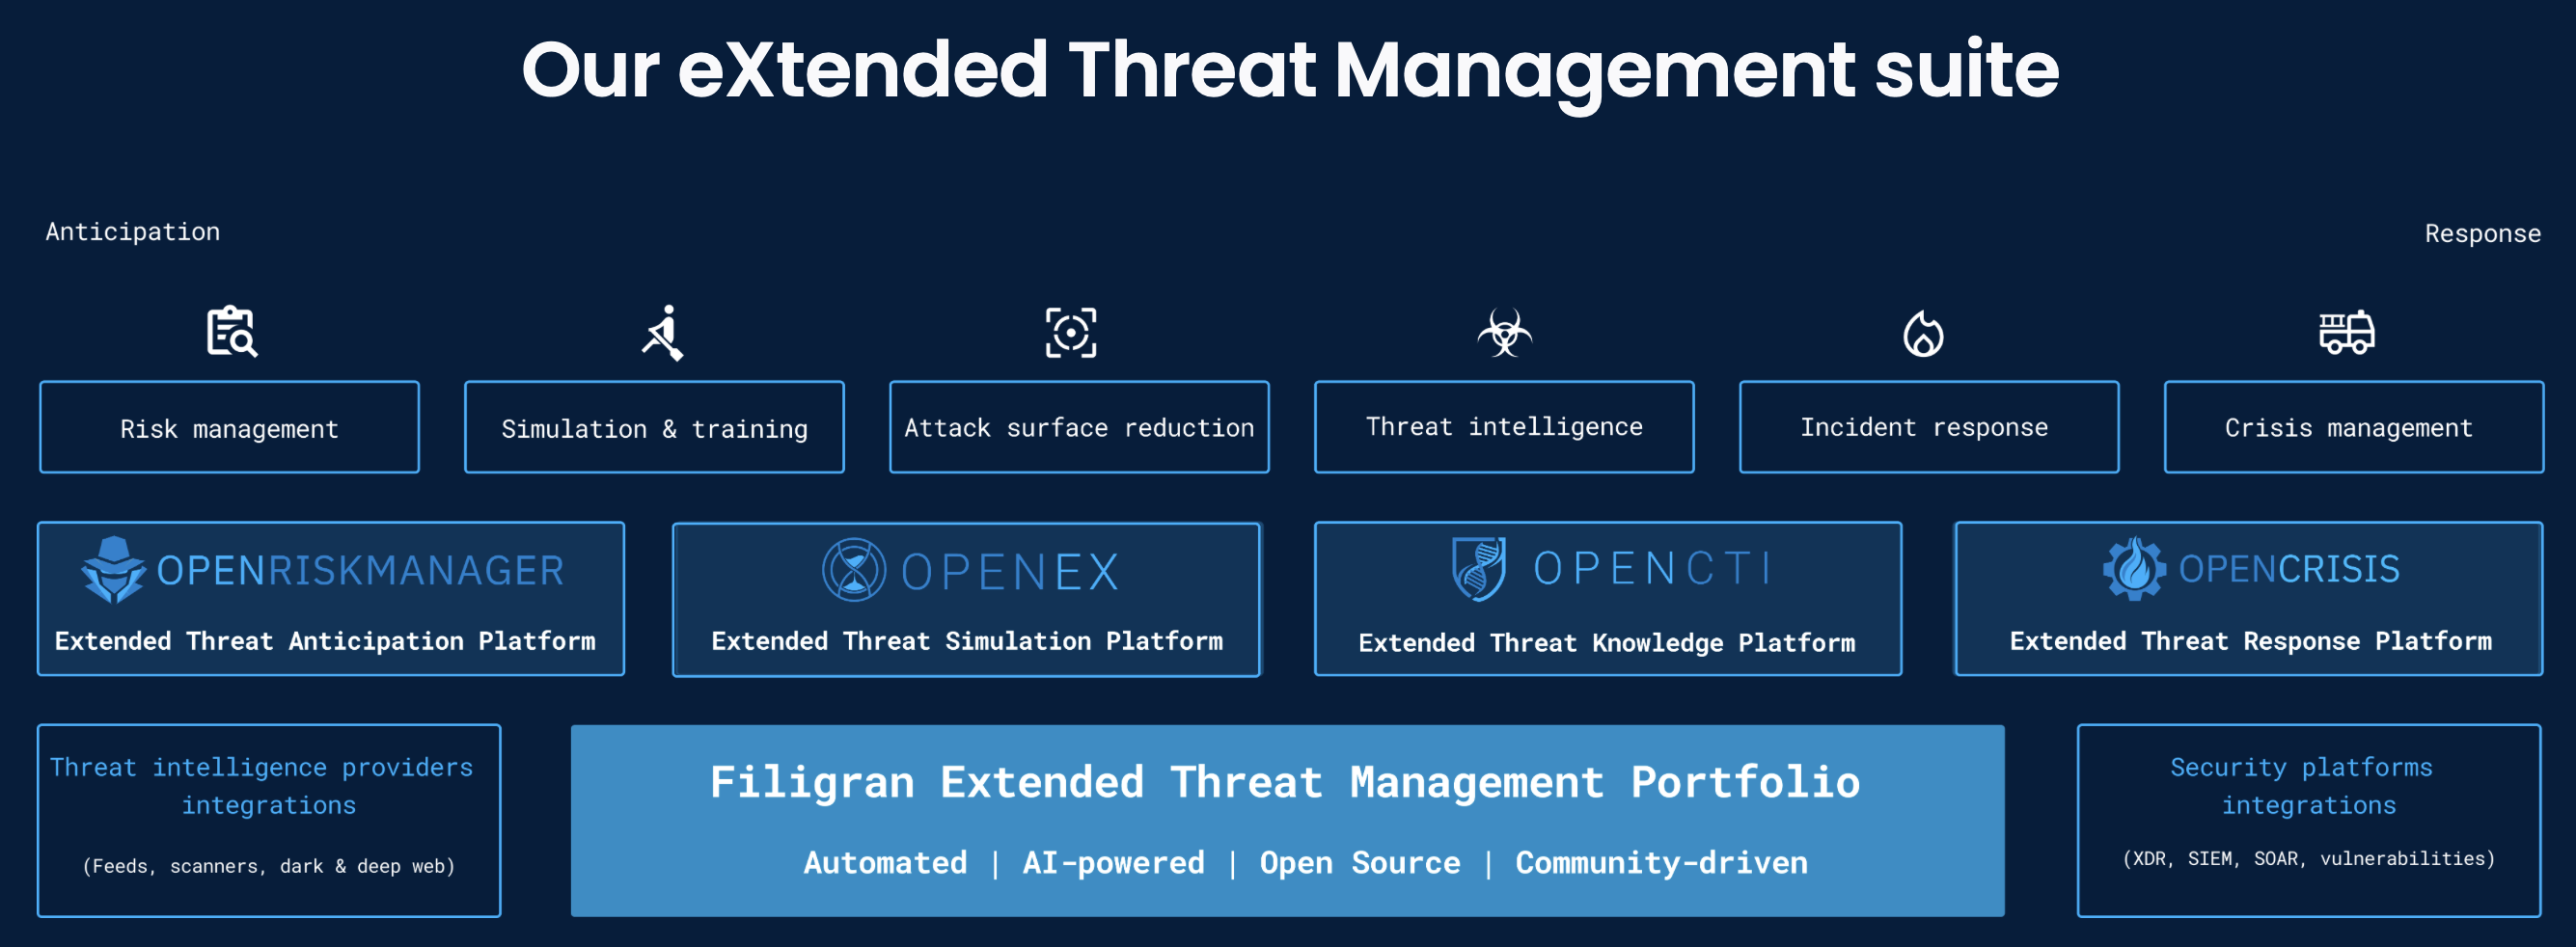Image resolution: width=2576 pixels, height=947 pixels.
Task: Click the fire truck Crisis management icon
Action: (x=2348, y=332)
